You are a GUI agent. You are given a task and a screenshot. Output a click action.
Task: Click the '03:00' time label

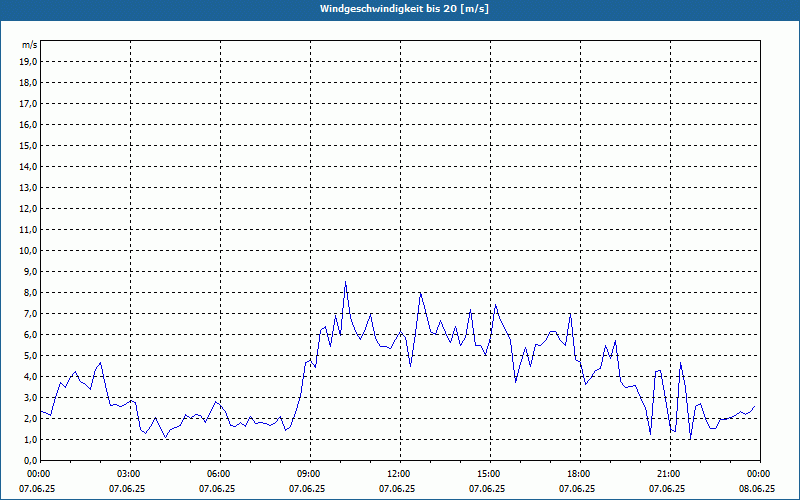(x=131, y=474)
